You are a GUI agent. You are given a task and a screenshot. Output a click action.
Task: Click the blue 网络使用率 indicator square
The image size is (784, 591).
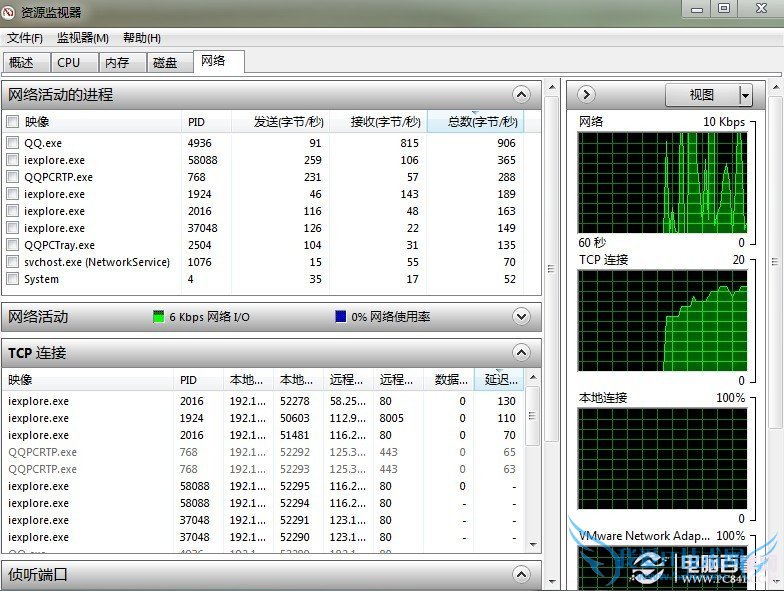coord(341,317)
